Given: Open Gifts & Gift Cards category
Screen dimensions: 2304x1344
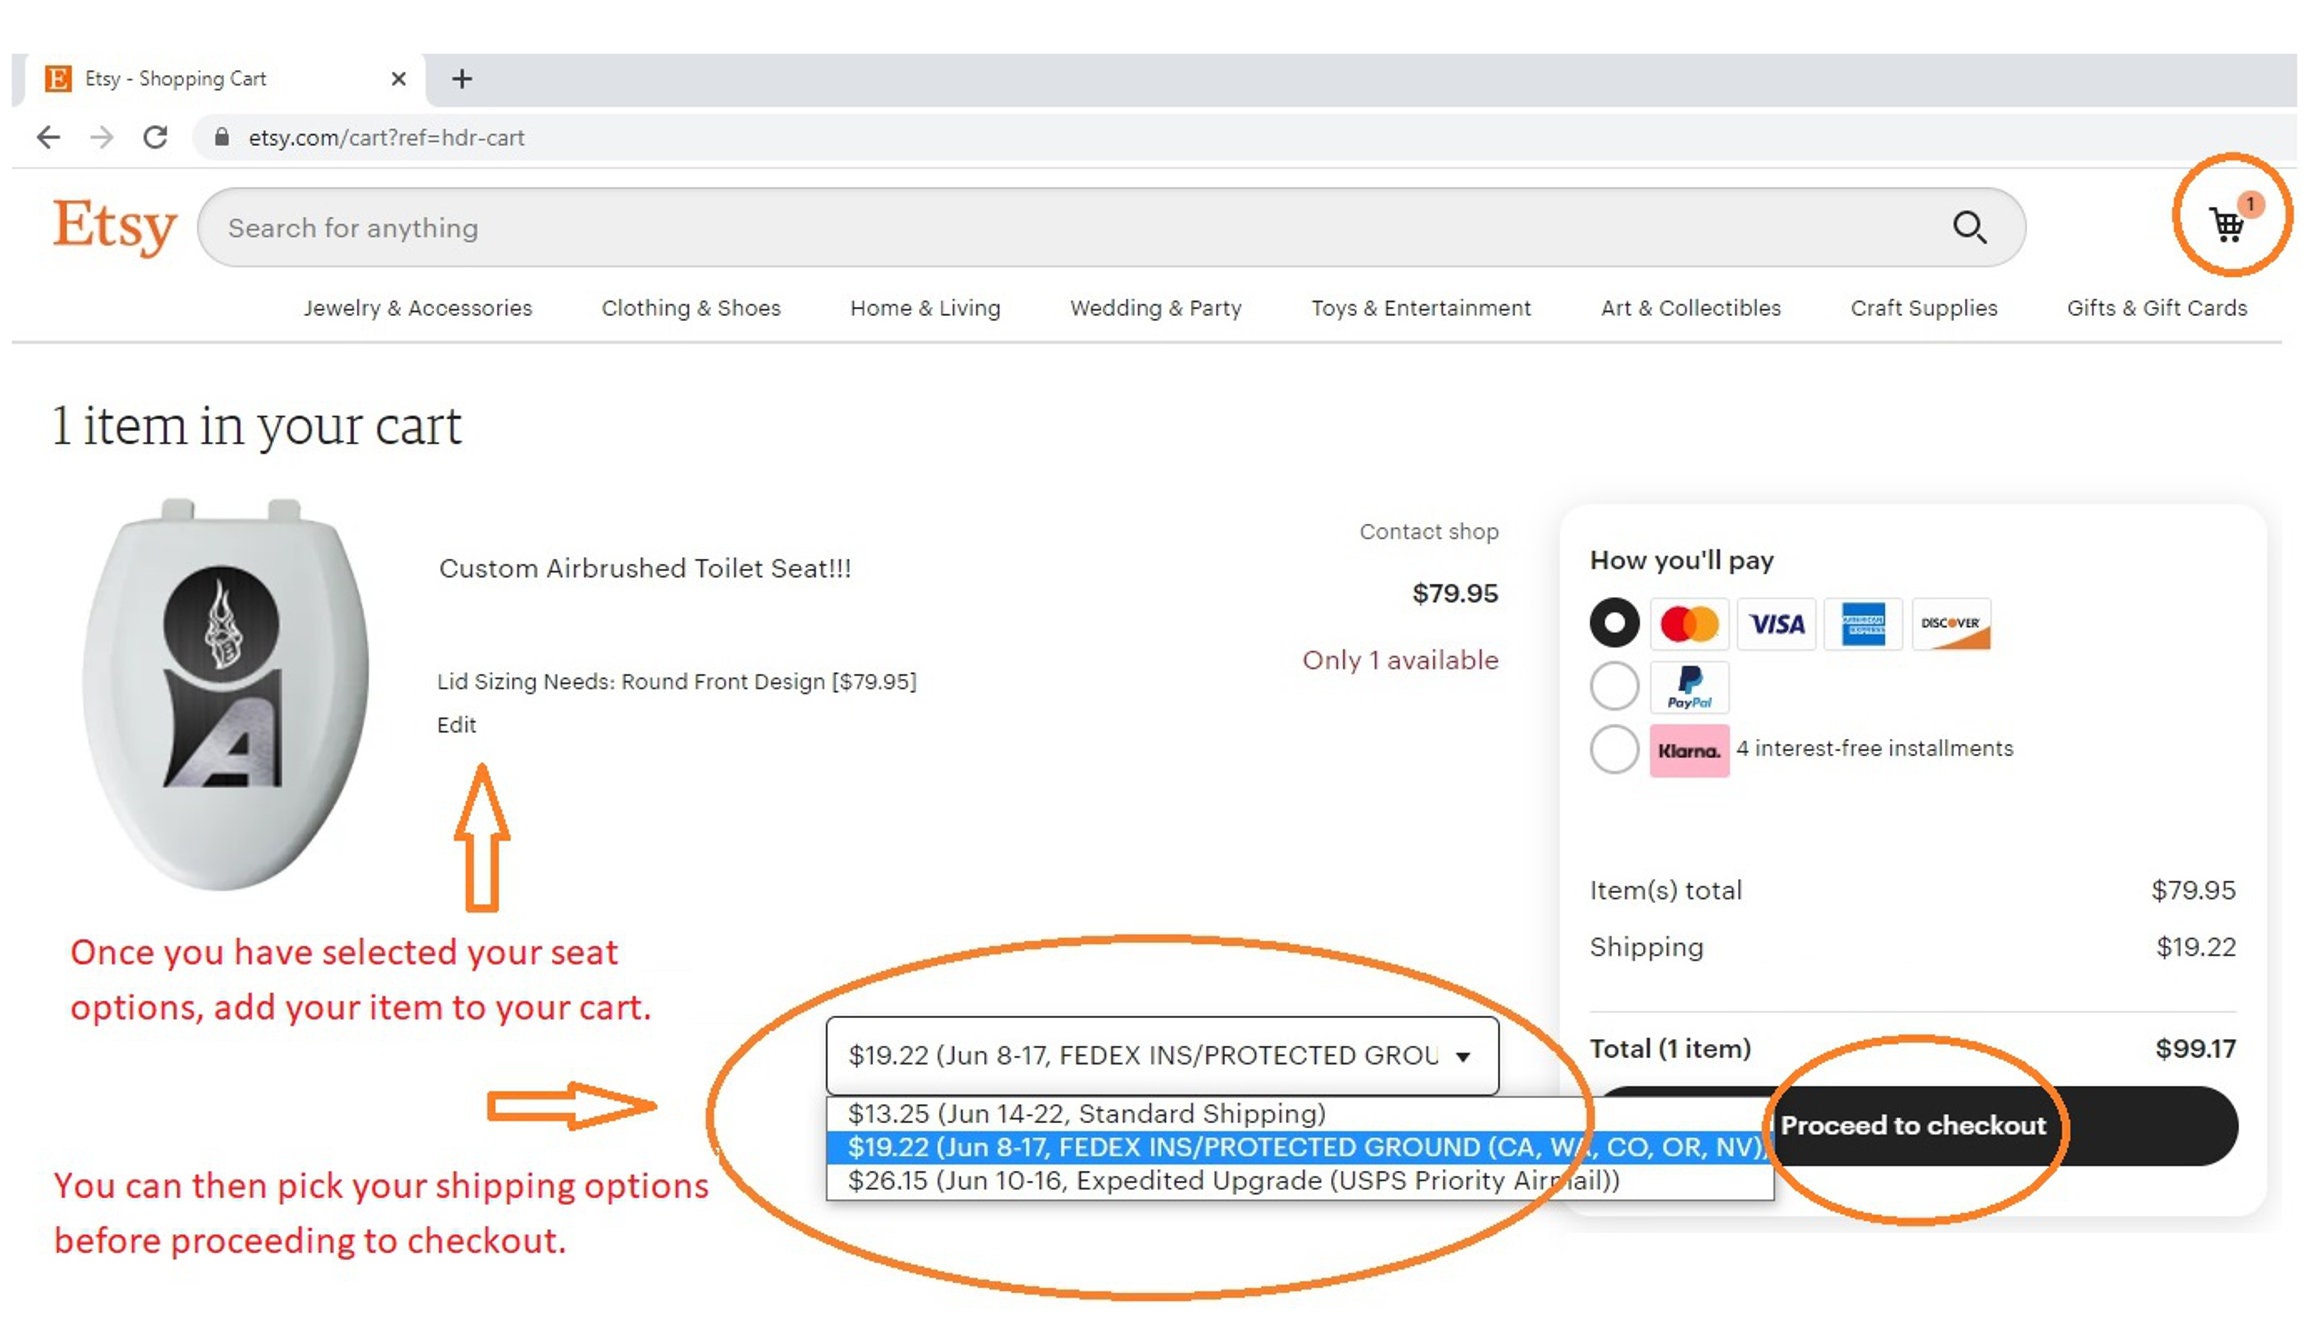Looking at the screenshot, I should (x=2157, y=308).
